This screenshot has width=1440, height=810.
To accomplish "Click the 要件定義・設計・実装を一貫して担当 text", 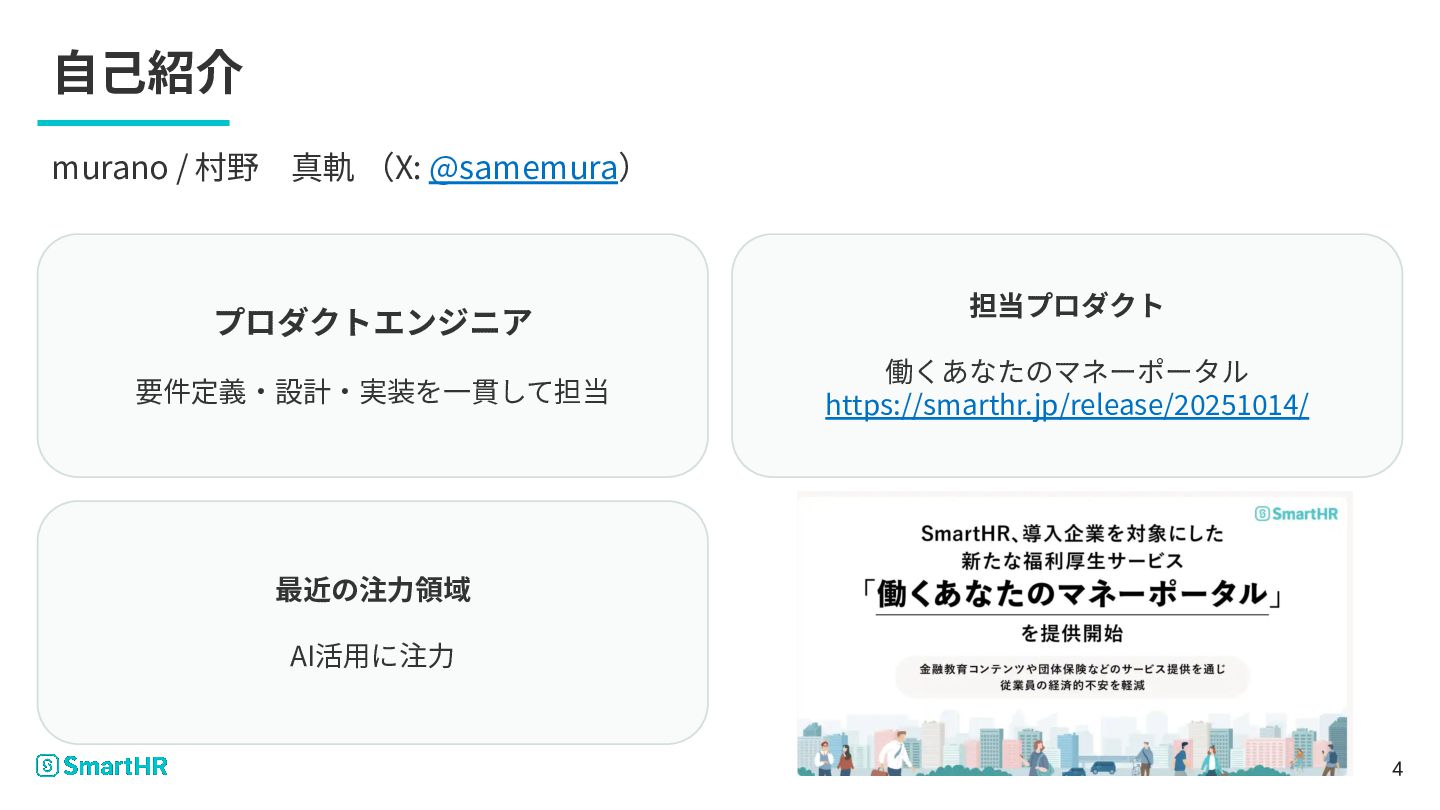I will click(373, 391).
